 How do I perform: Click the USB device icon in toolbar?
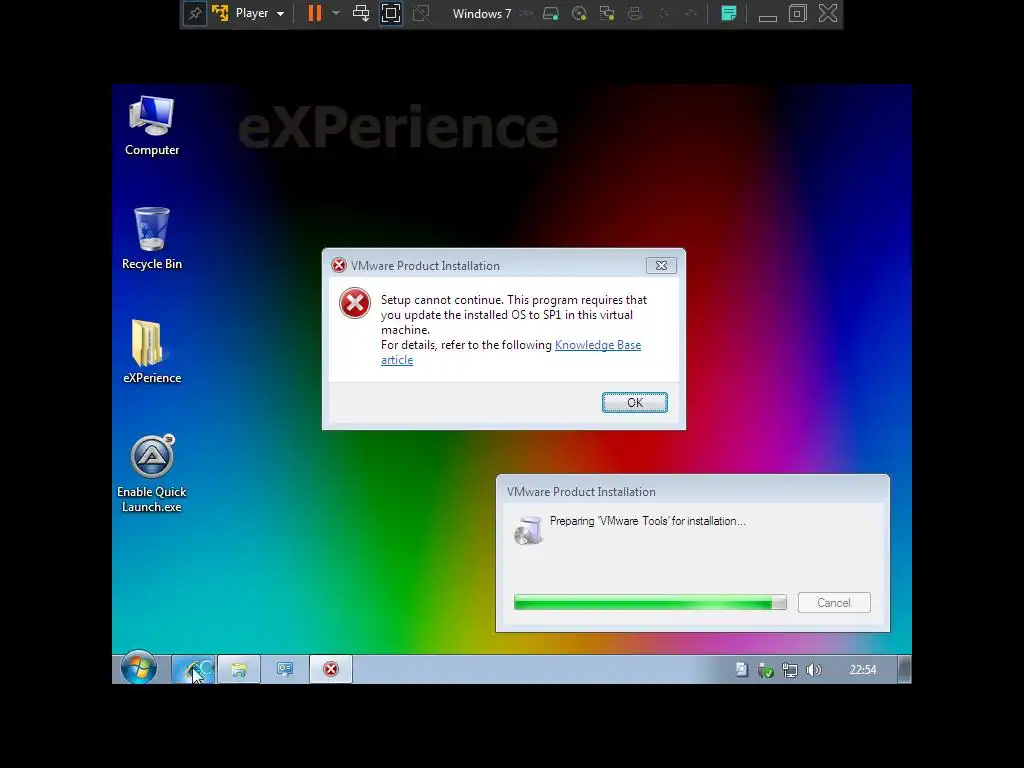(692, 14)
